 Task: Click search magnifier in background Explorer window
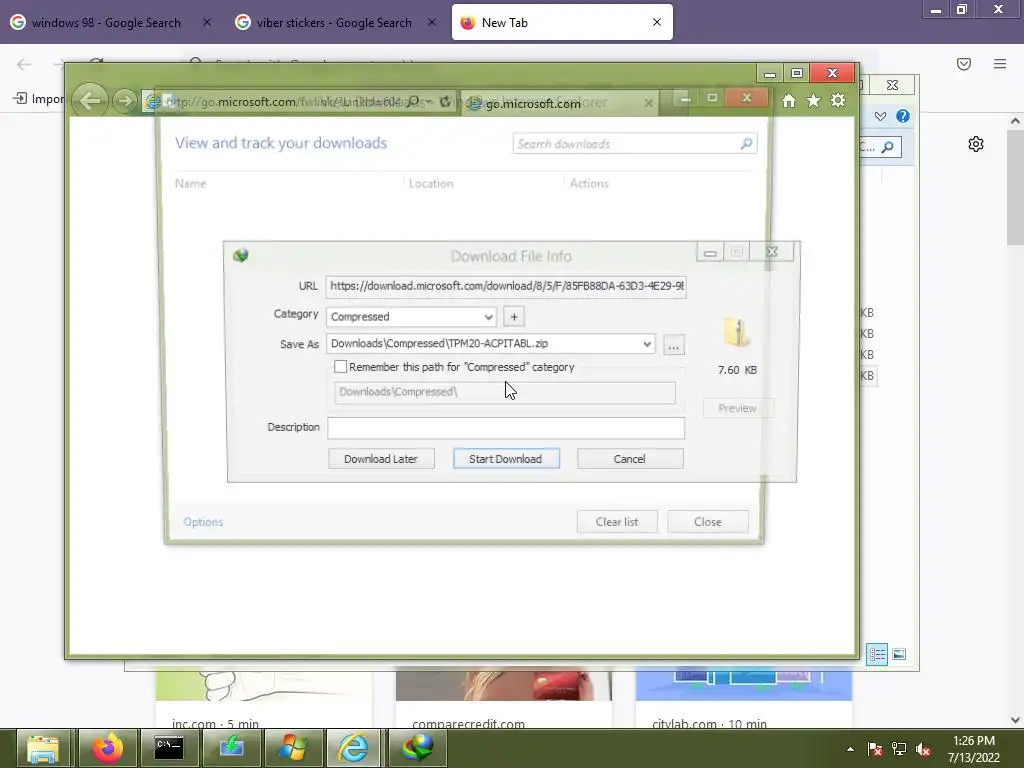click(888, 148)
